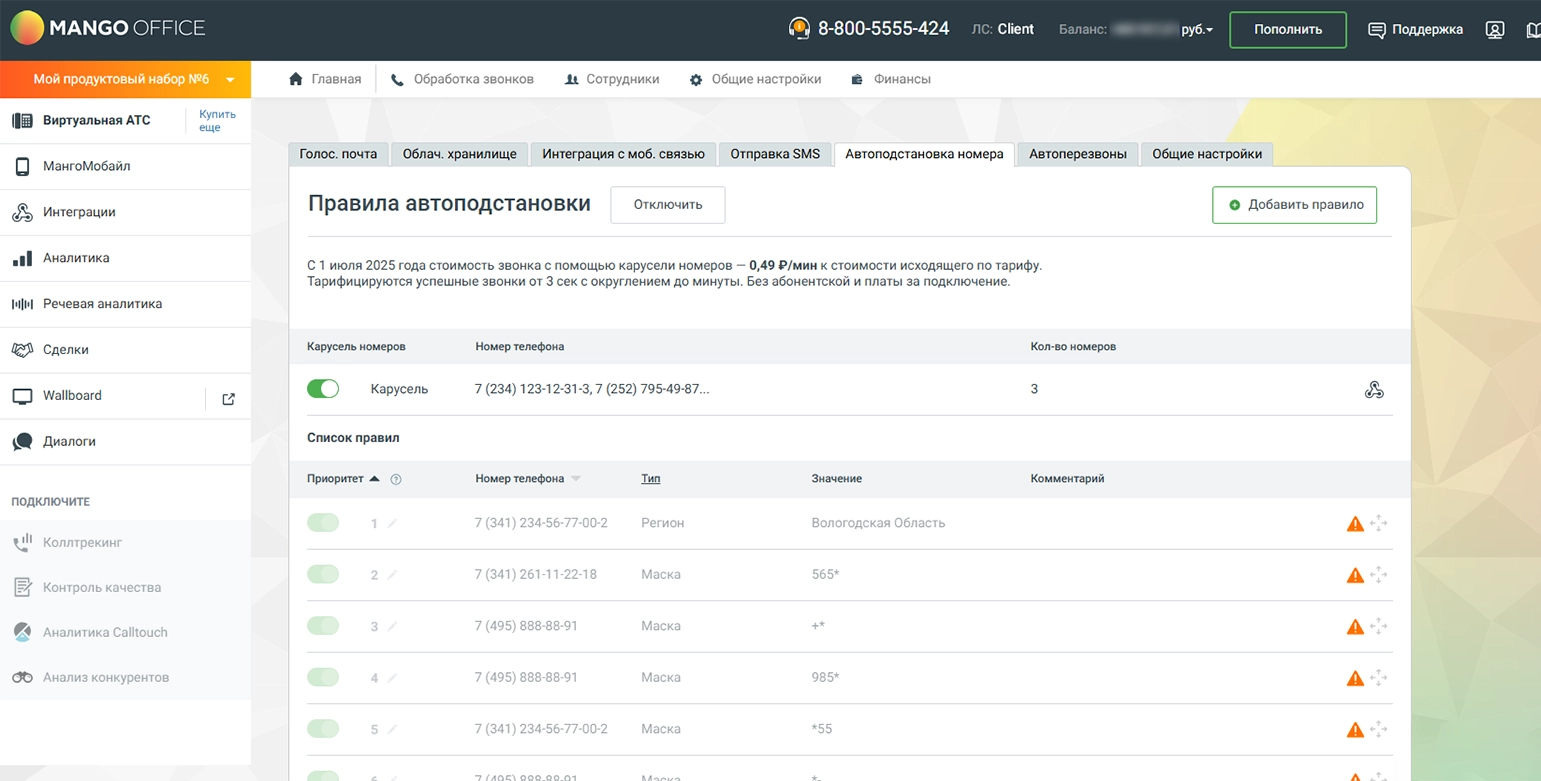The height and width of the screenshot is (781, 1541).
Task: Click the Добавить правило button
Action: pos(1294,205)
